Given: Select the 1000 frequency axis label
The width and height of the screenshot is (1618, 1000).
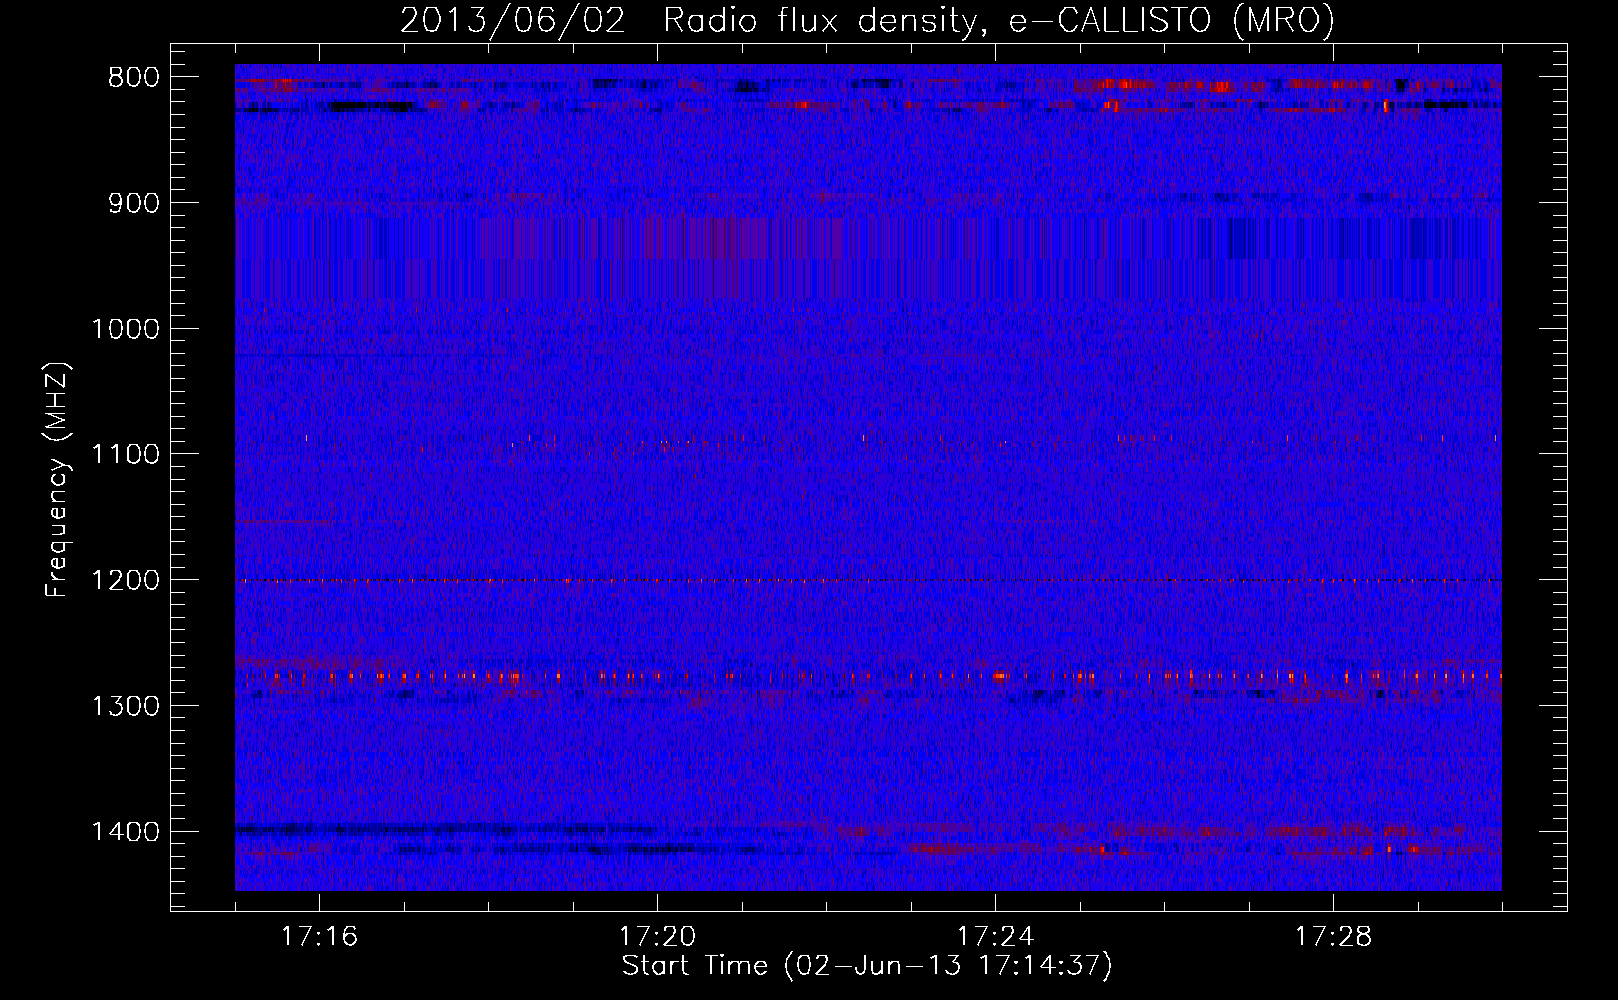Looking at the screenshot, I should (x=125, y=329).
